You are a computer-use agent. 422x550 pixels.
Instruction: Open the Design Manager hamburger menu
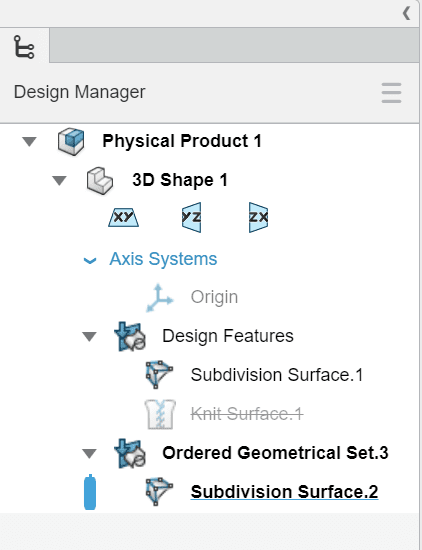point(391,93)
